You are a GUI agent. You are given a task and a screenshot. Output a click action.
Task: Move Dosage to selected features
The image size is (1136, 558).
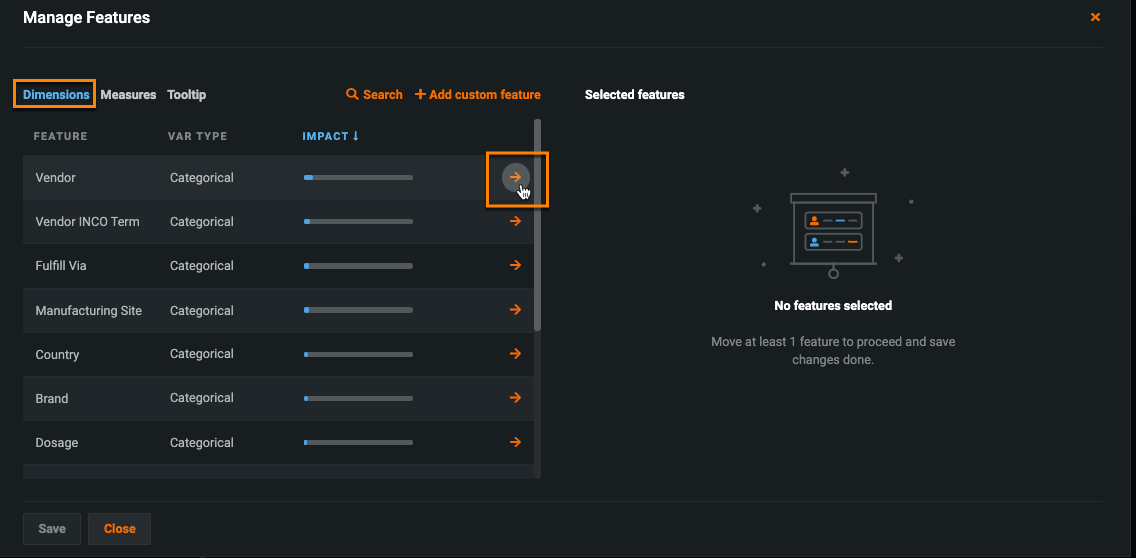(515, 442)
